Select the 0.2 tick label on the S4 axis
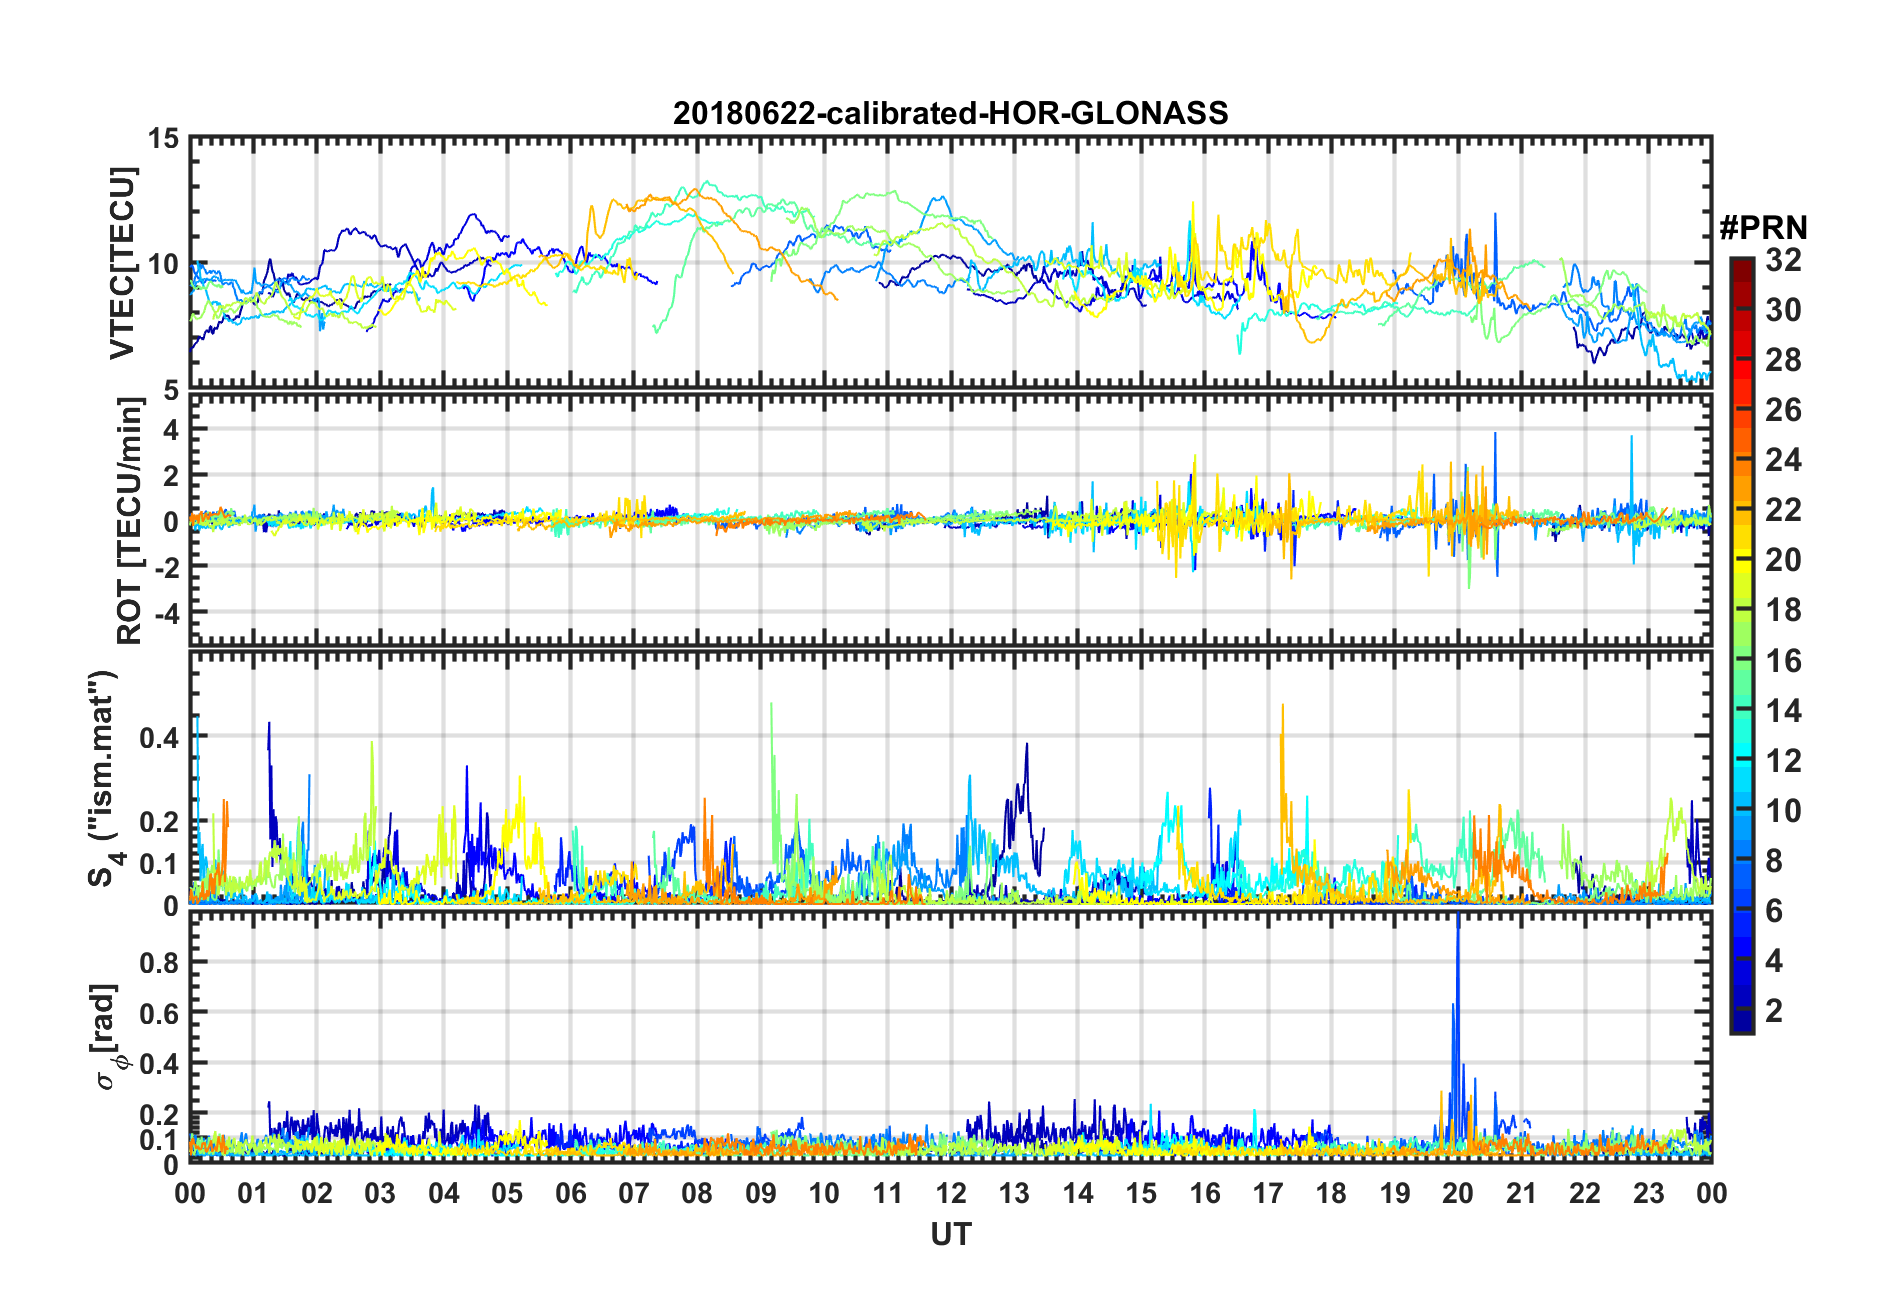This screenshot has width=1902, height=1292. (160, 821)
